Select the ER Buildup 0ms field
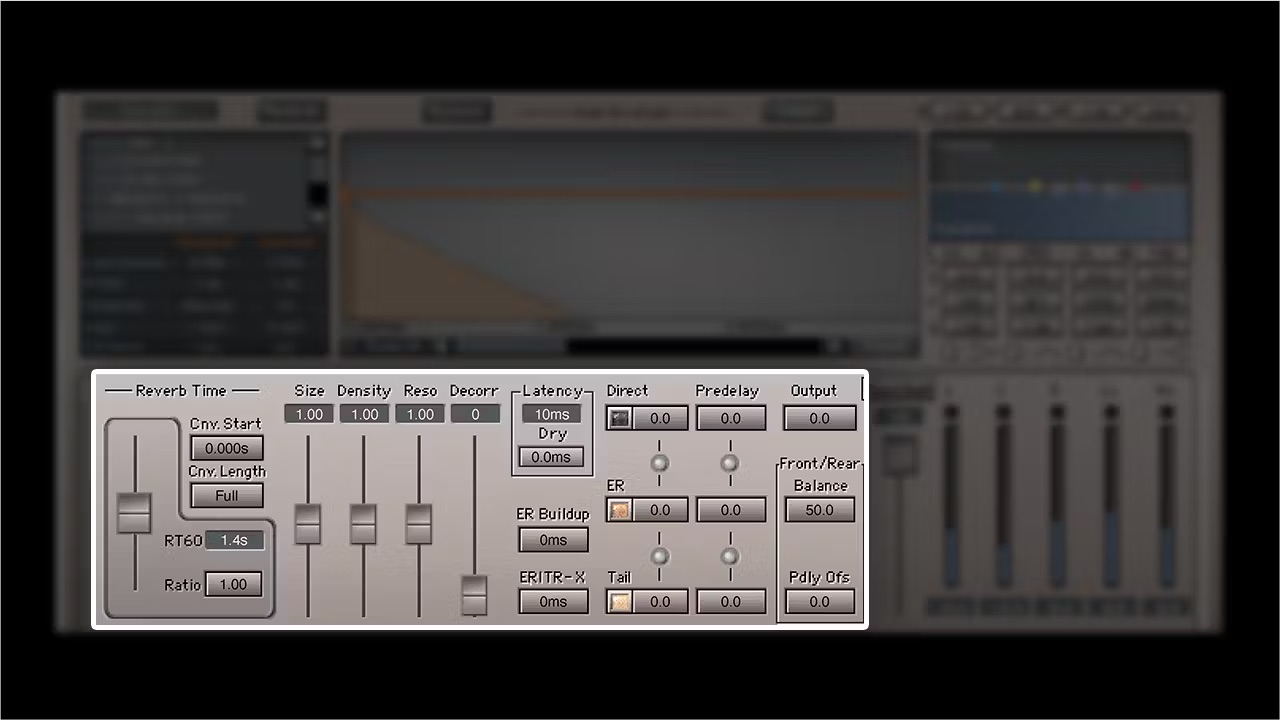This screenshot has width=1280, height=720. (x=553, y=540)
